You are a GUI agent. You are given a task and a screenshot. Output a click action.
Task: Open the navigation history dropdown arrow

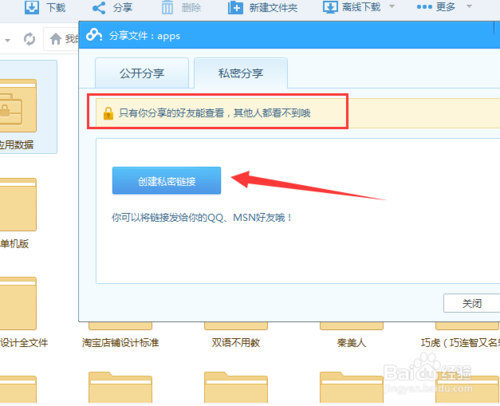7,40
